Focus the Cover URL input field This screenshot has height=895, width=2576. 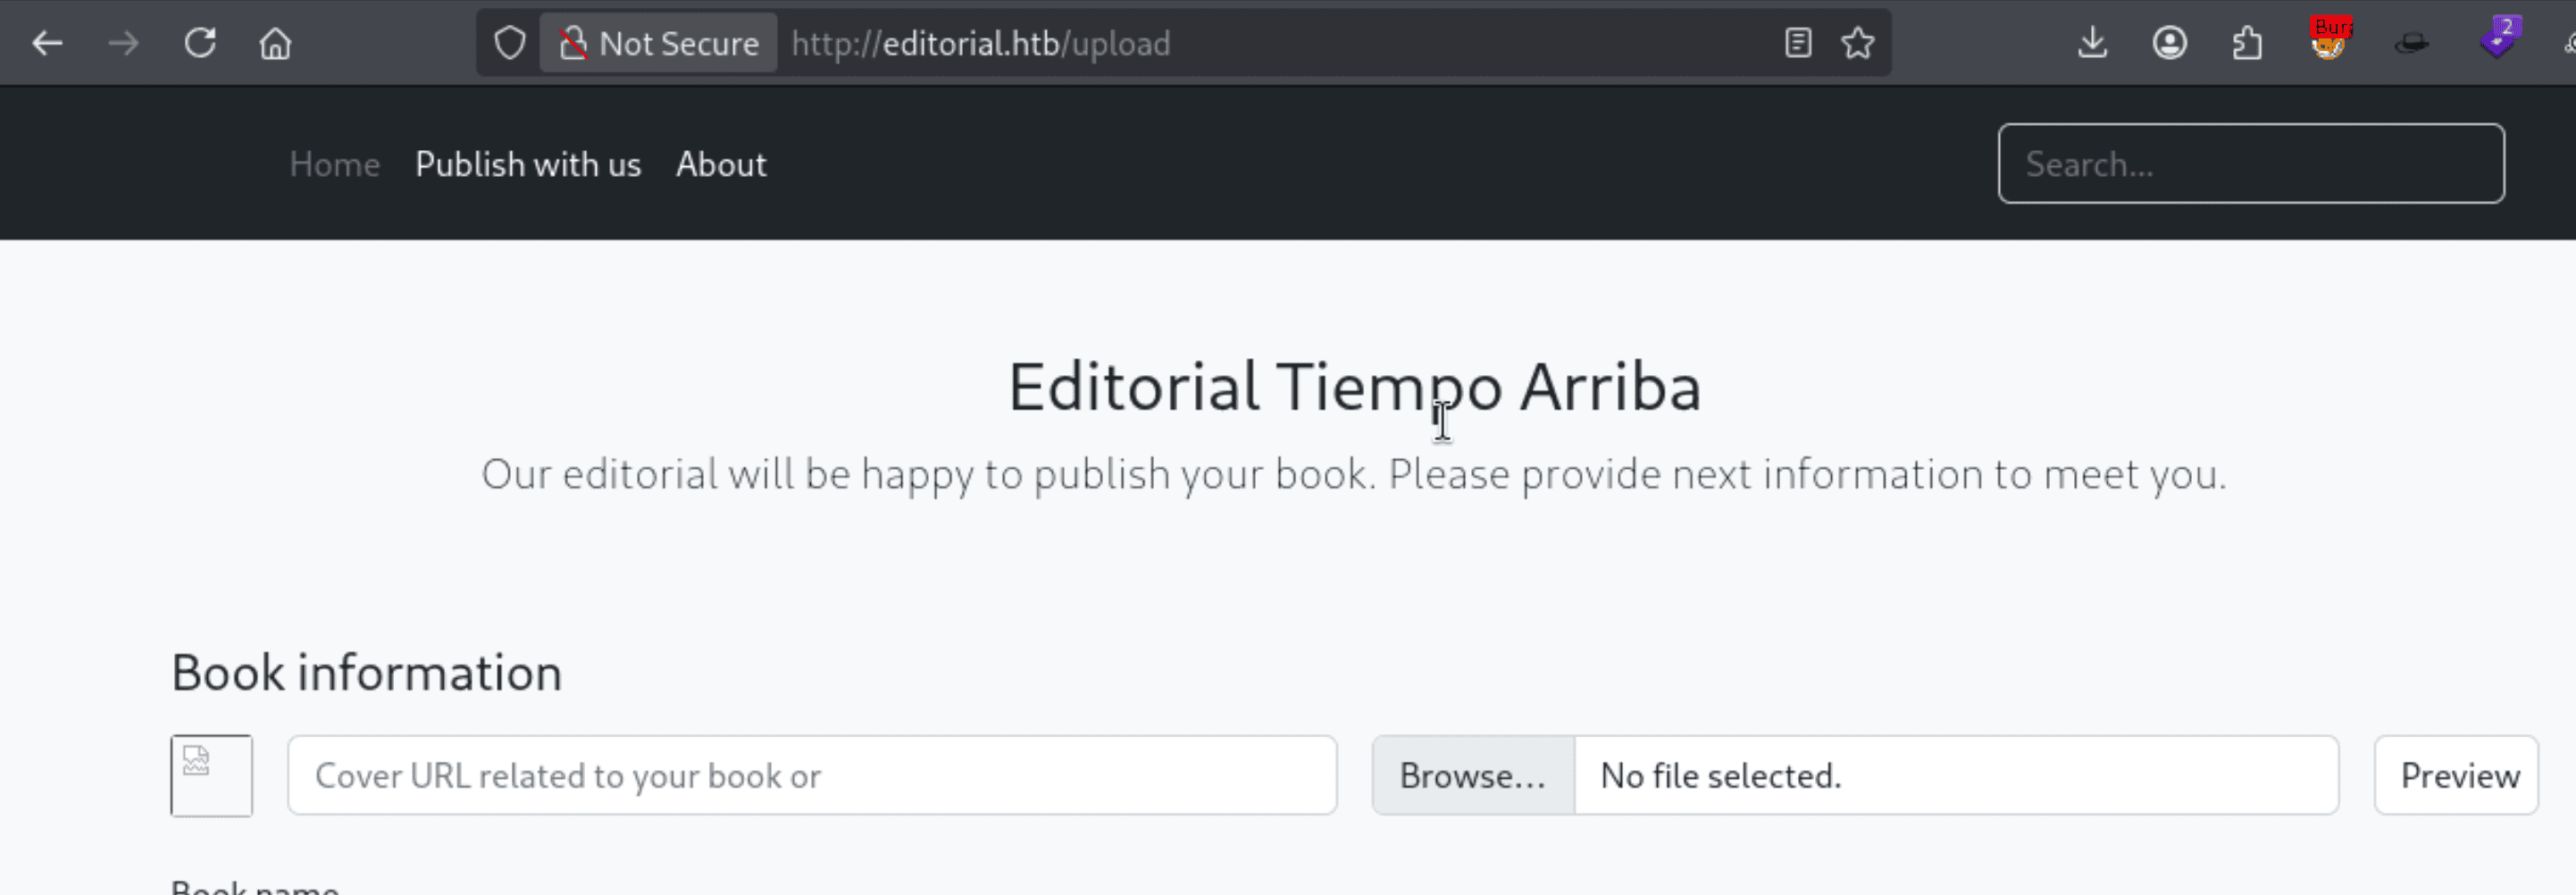[812, 776]
